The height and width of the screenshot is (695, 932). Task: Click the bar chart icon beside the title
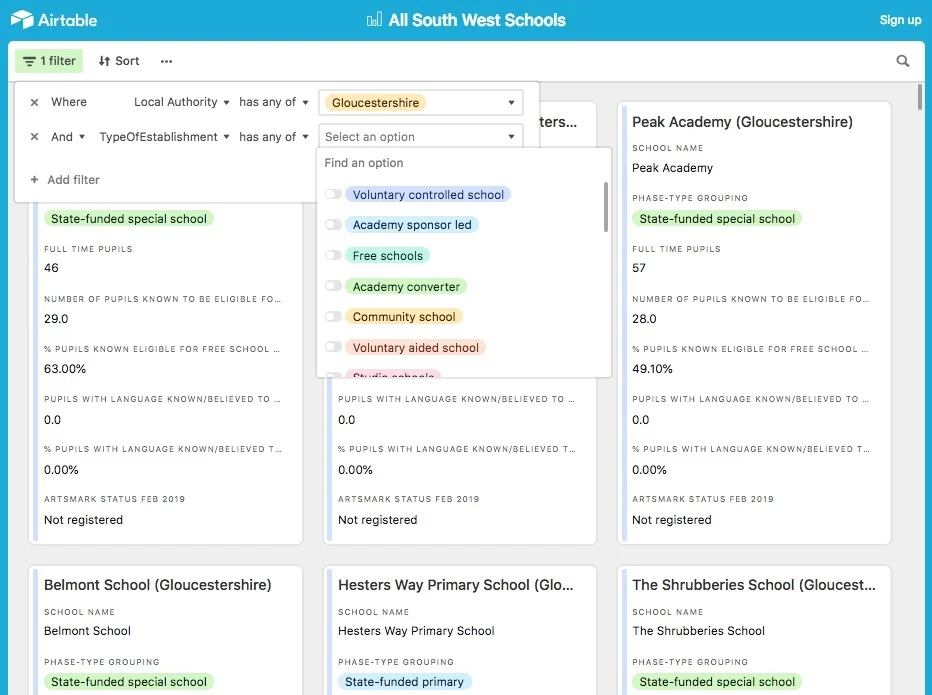coord(374,20)
